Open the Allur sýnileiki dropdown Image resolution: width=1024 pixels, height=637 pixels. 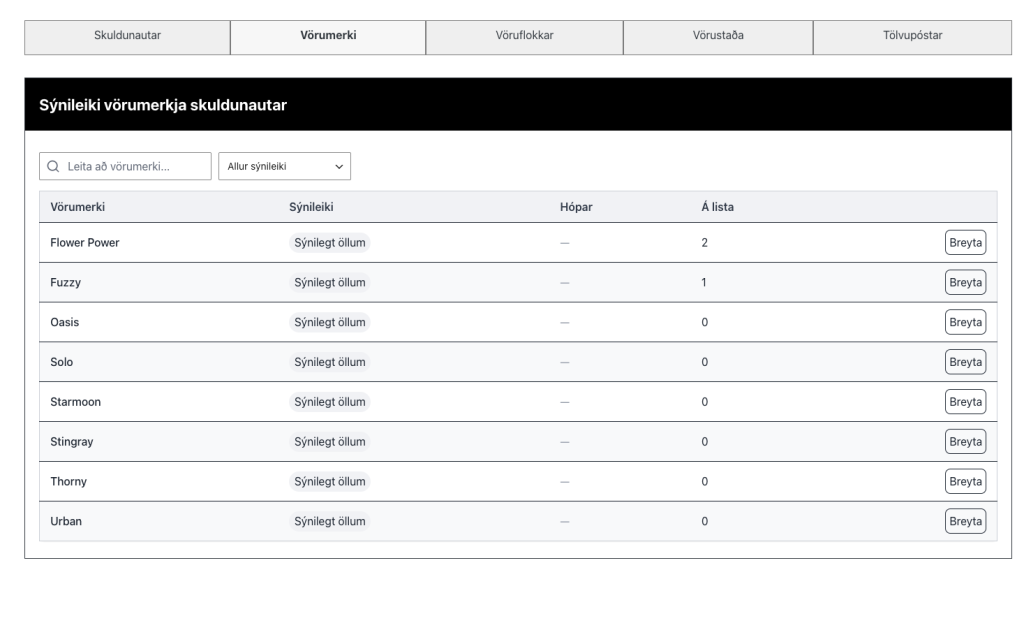point(284,166)
